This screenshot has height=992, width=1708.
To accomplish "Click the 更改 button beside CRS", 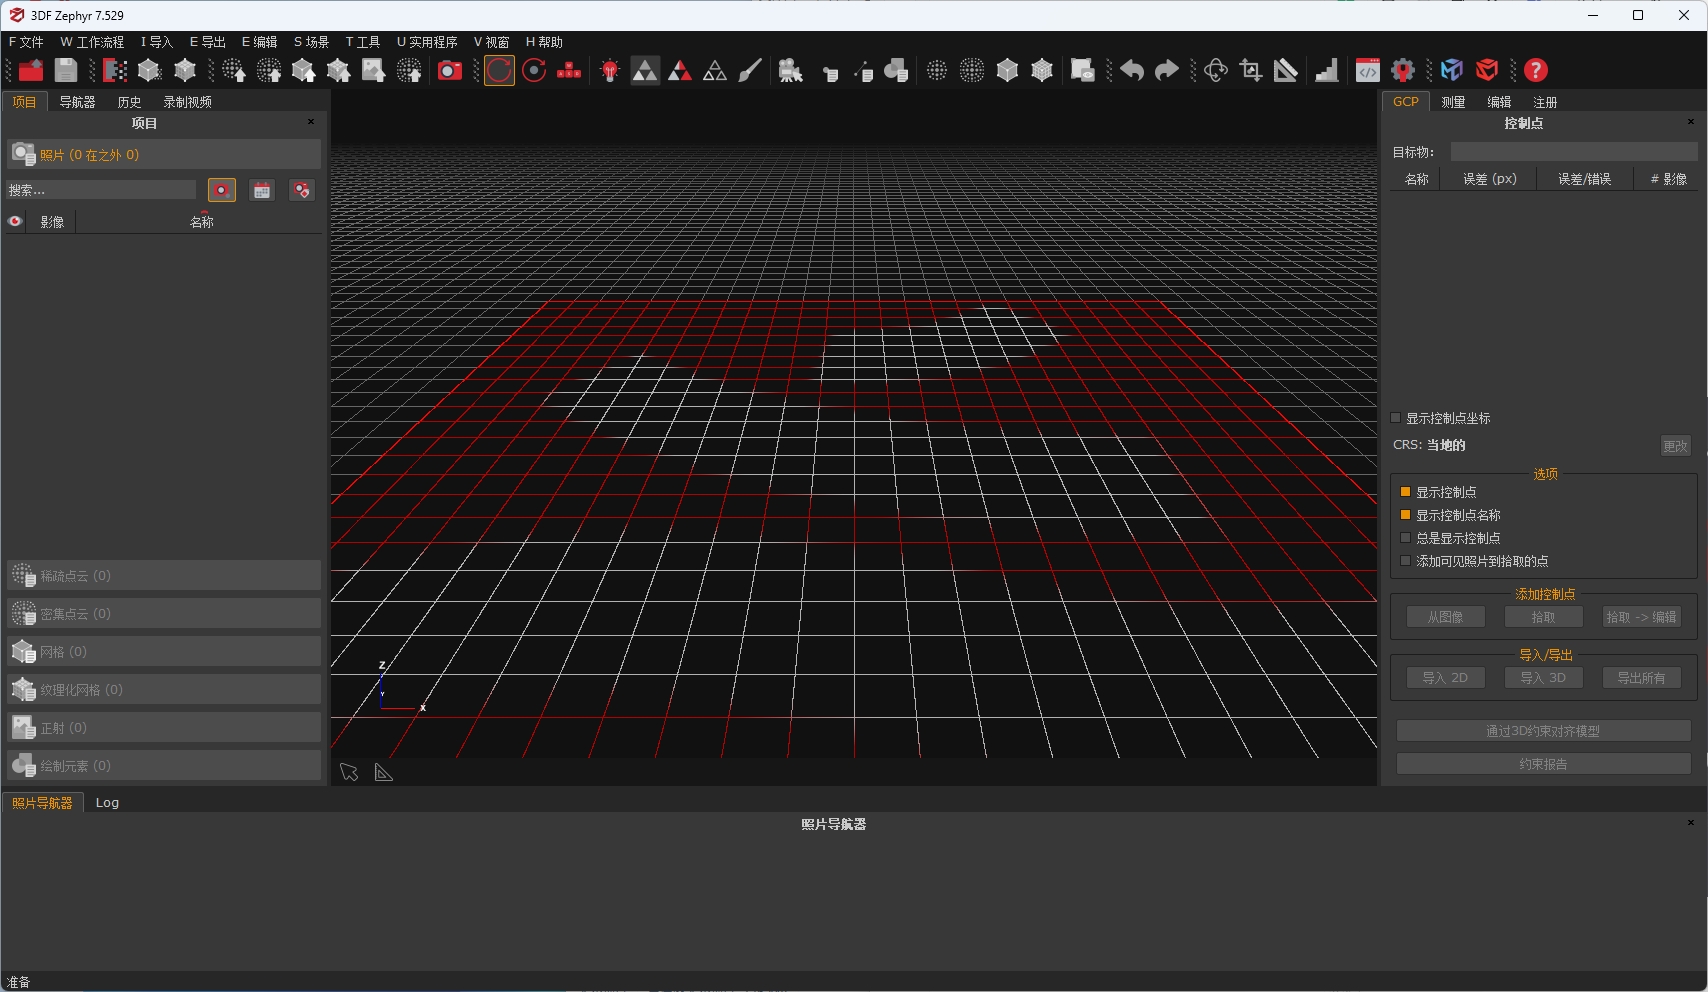I will [x=1675, y=446].
